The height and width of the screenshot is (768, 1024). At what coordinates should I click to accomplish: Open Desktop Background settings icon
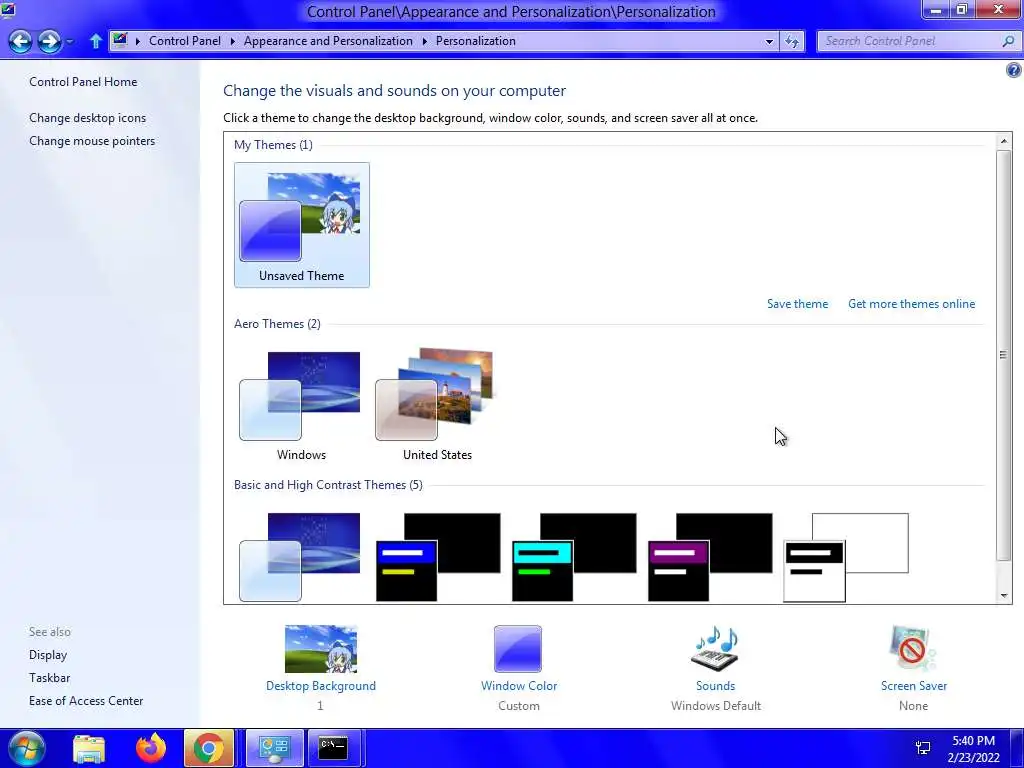(x=321, y=648)
